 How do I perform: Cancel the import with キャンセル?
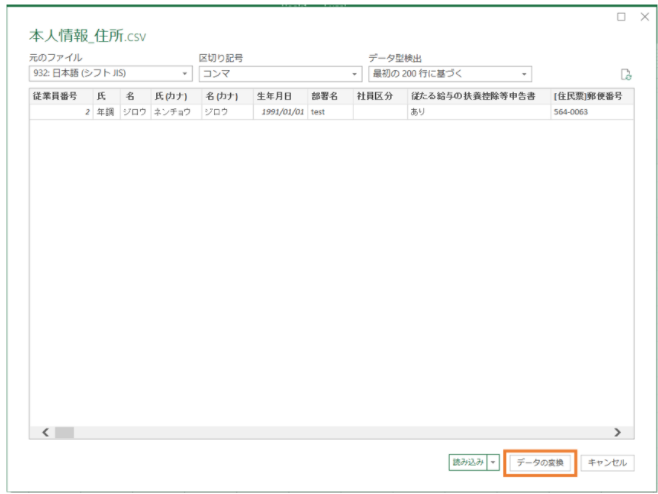[x=607, y=462]
